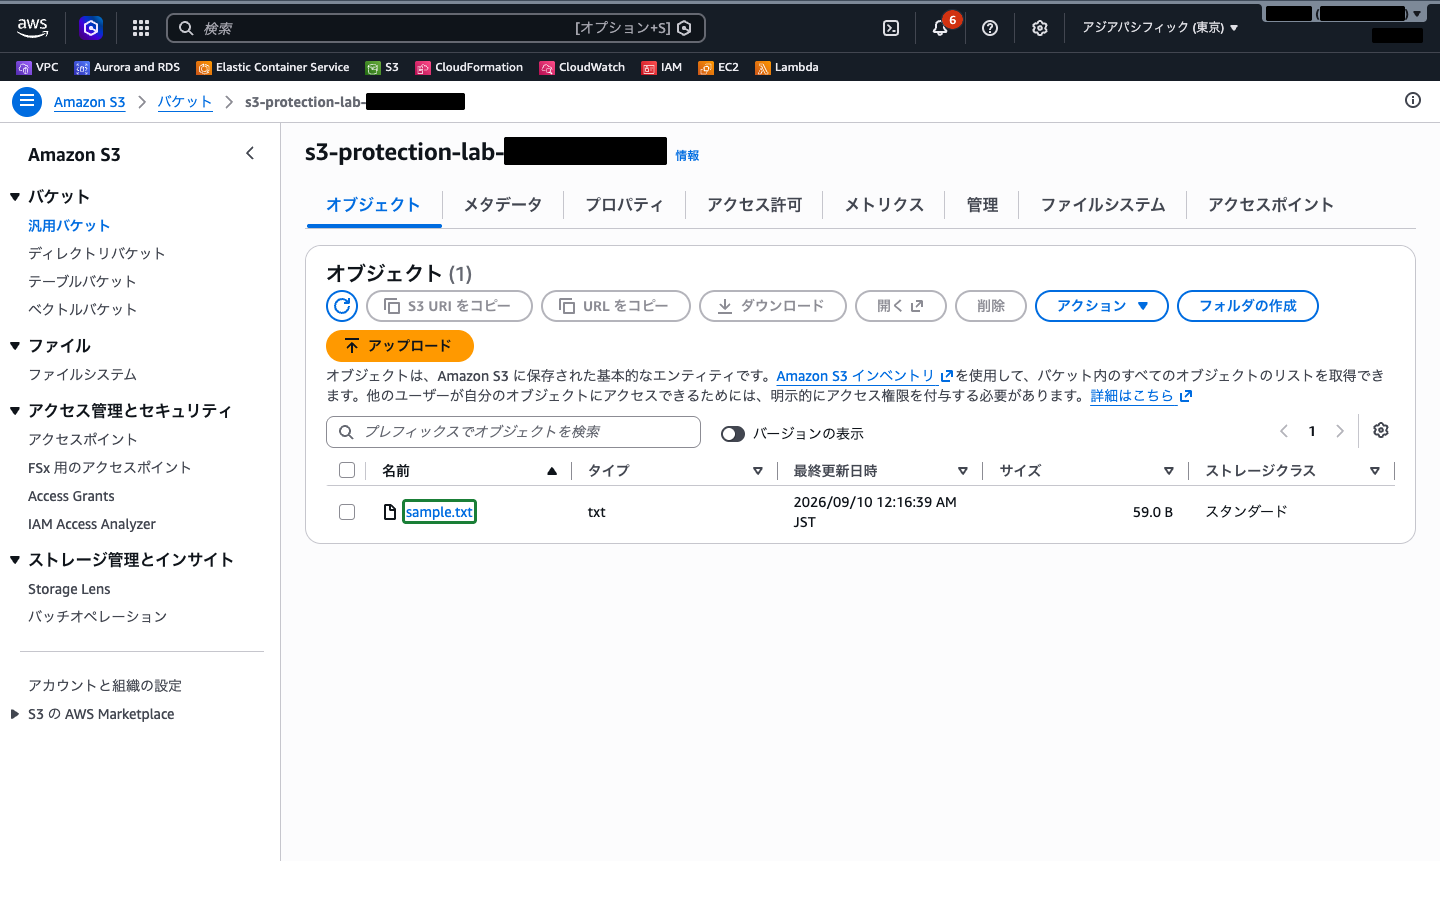Go to previous page of objects
The width and height of the screenshot is (1440, 900).
click(1284, 431)
